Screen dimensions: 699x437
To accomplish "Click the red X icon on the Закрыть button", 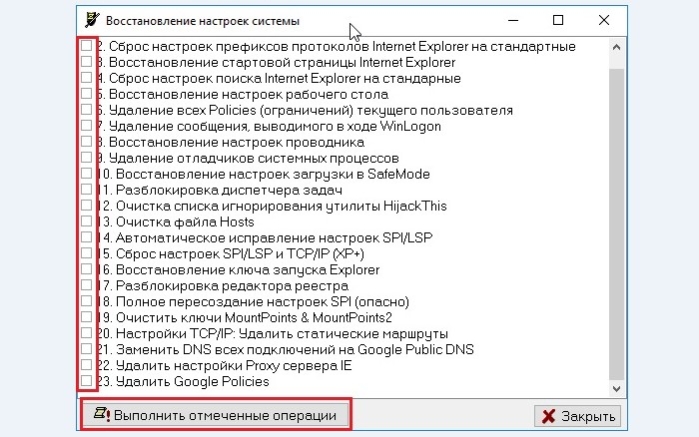I will 549,416.
